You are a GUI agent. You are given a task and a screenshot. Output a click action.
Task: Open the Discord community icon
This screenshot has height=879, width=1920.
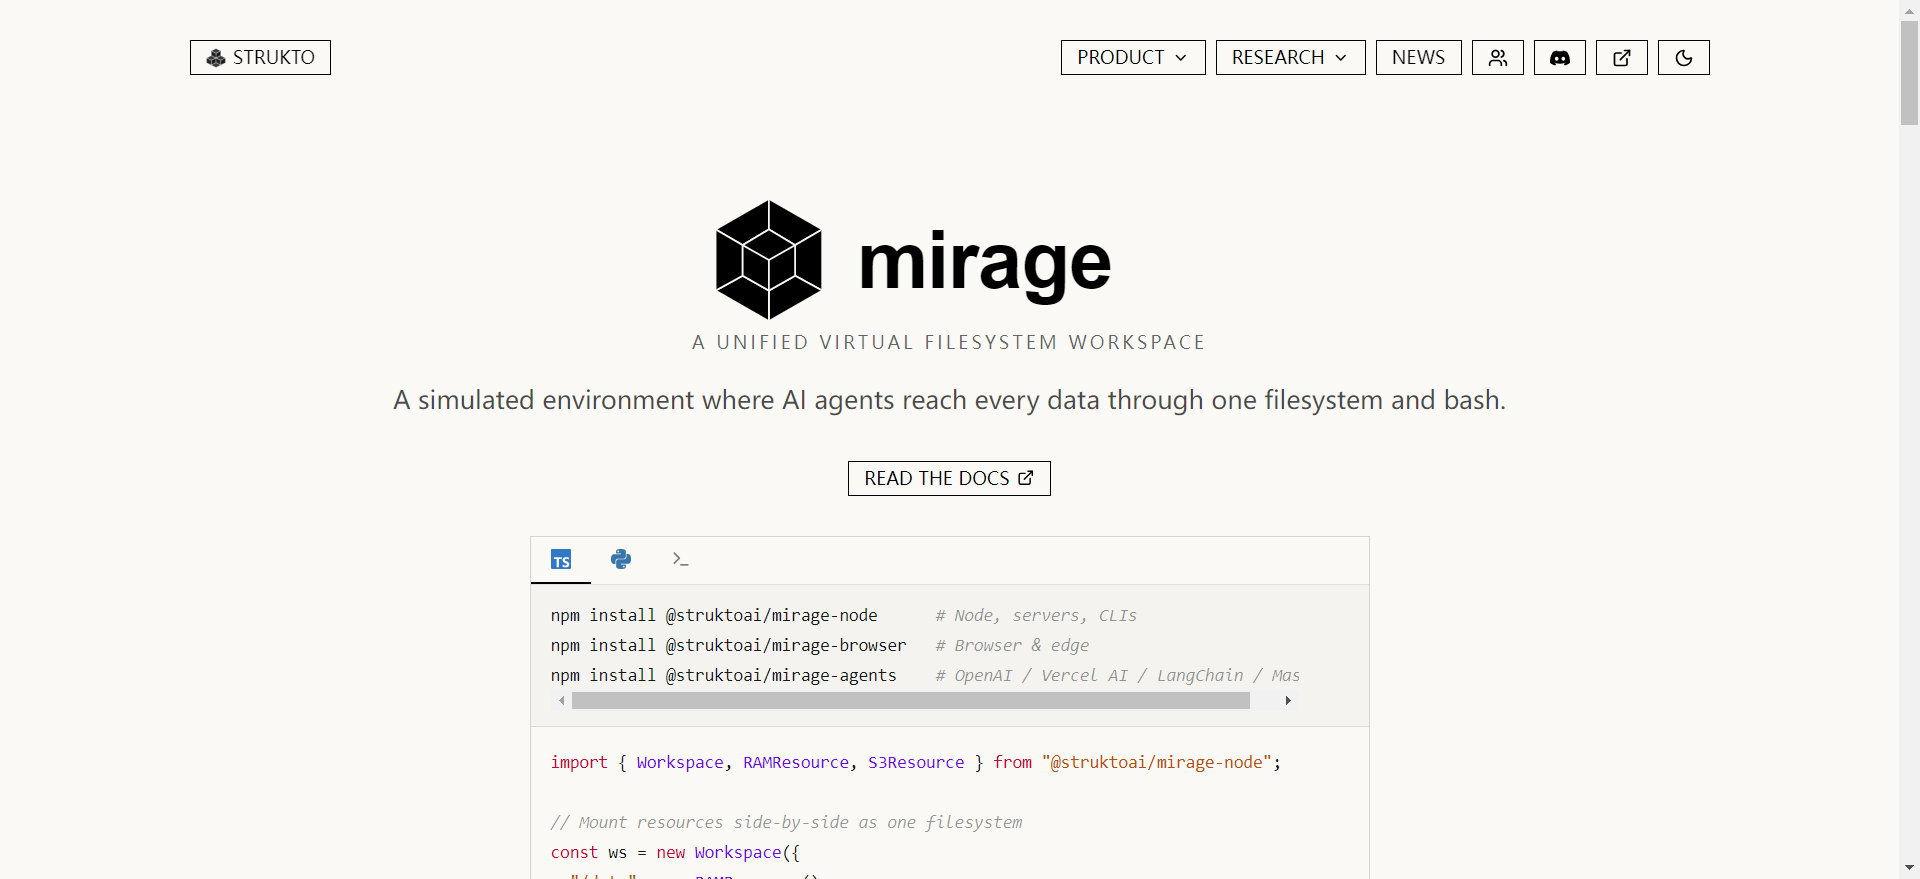pos(1559,57)
